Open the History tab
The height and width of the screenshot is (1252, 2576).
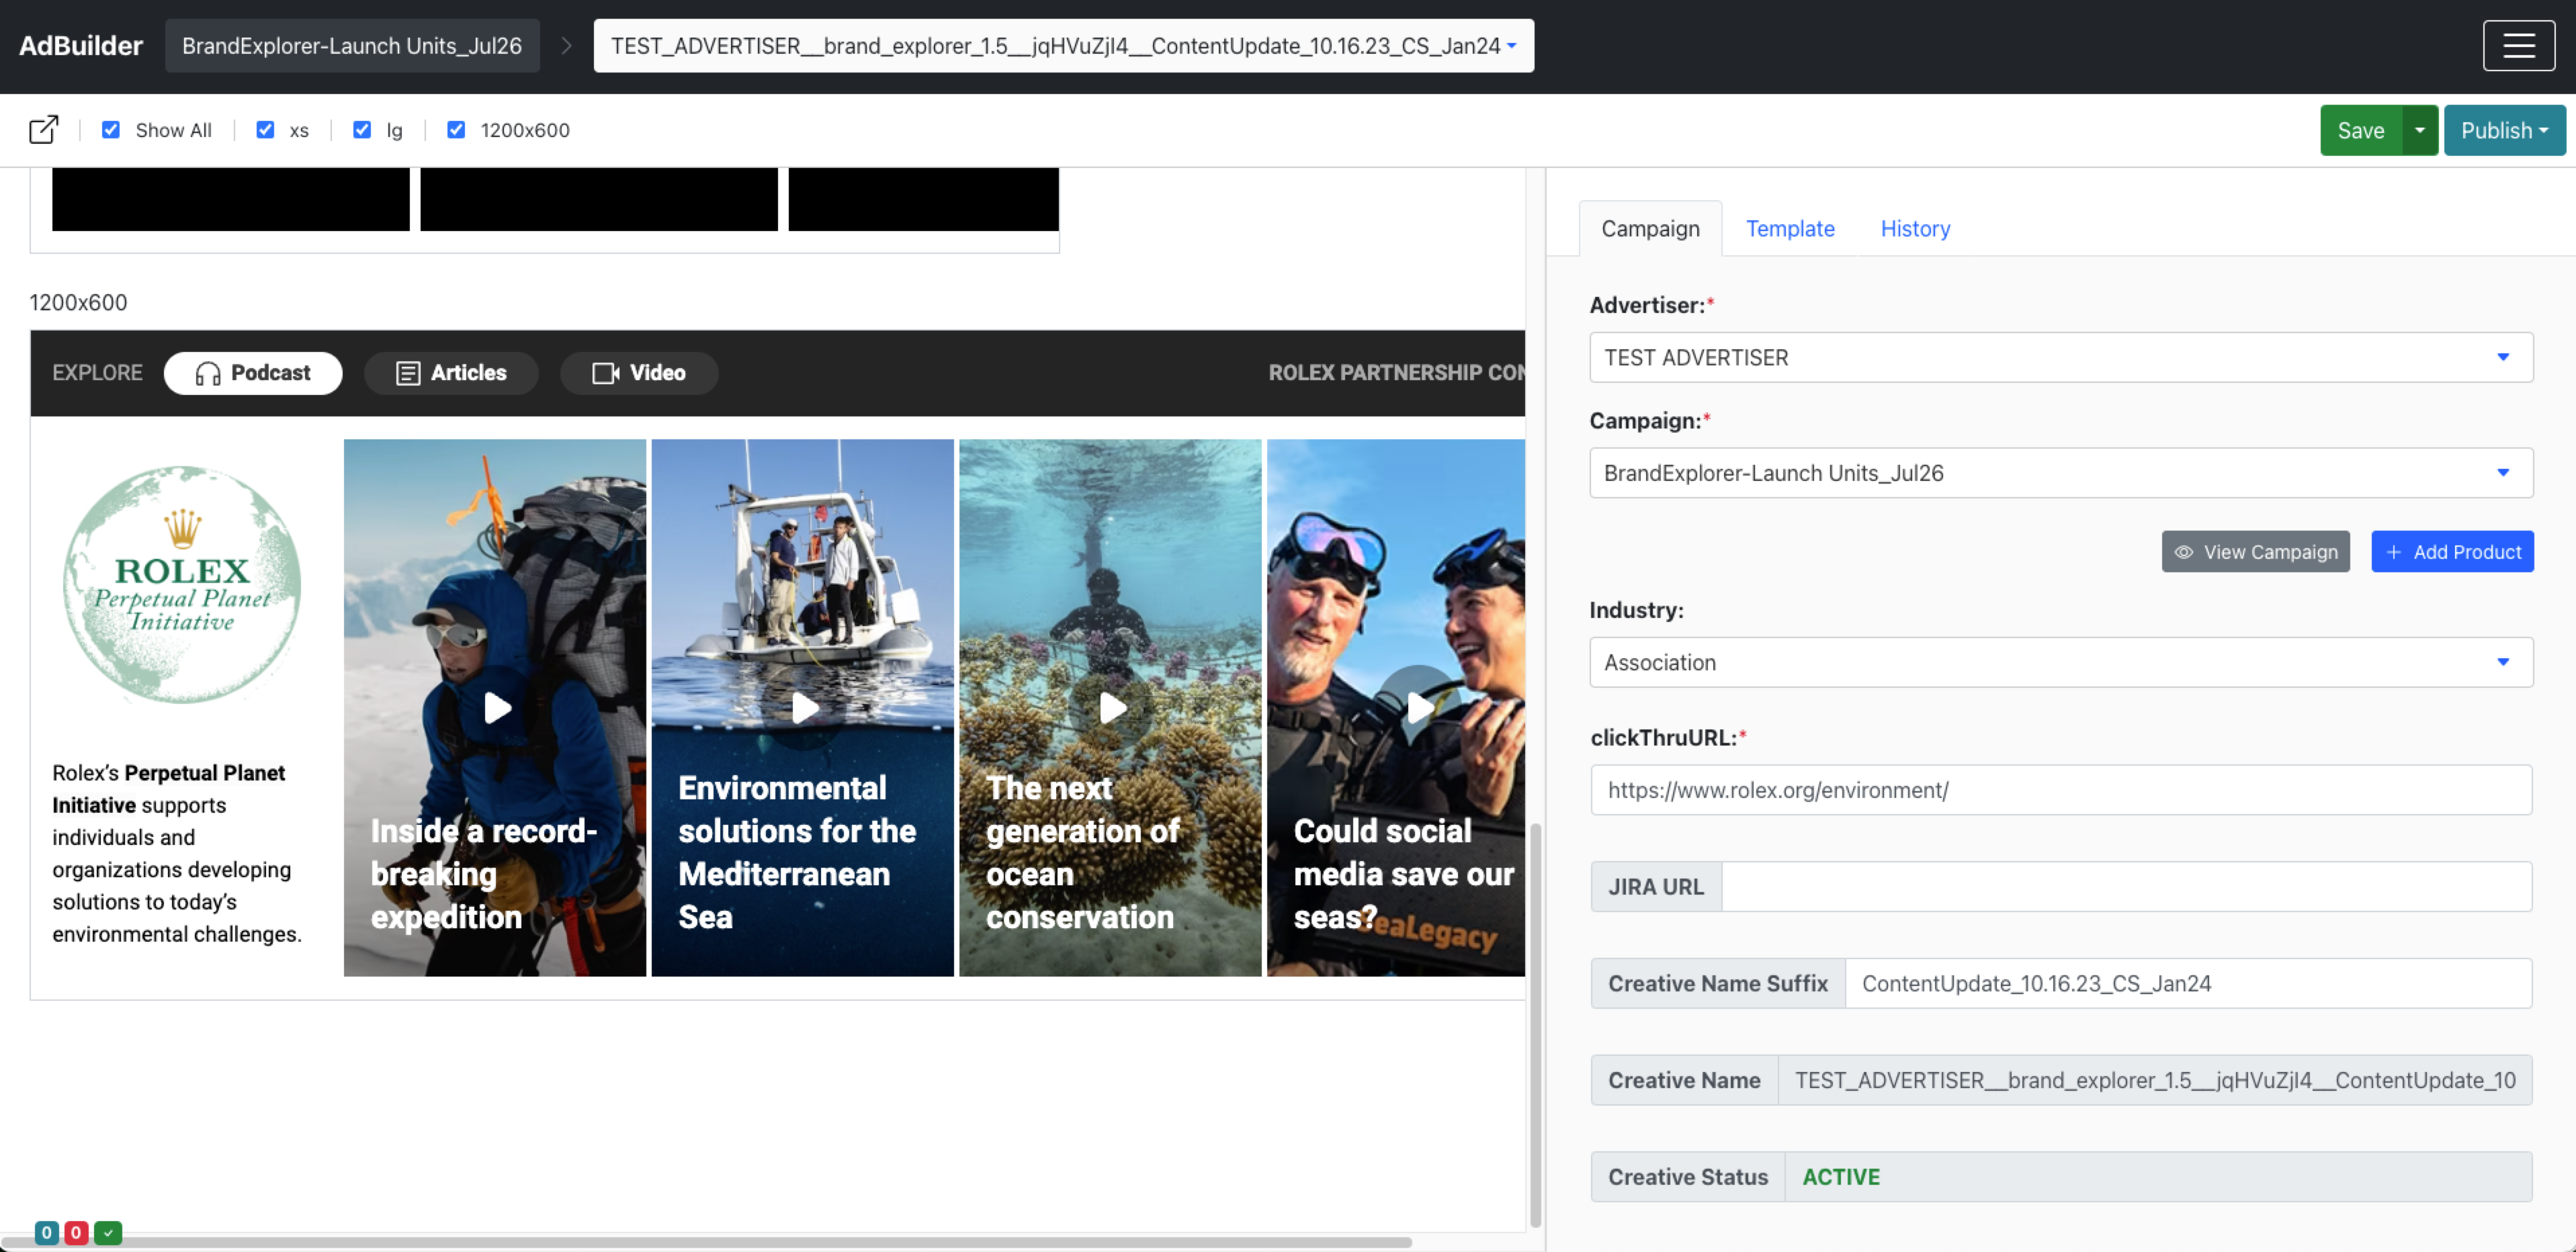[x=1915, y=229]
